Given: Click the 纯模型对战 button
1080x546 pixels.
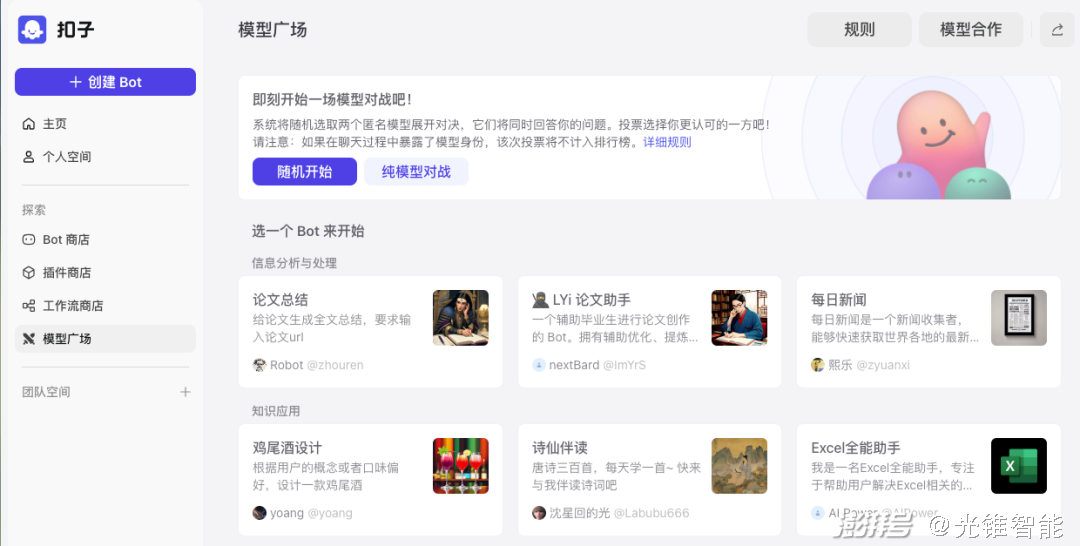Looking at the screenshot, I should click(416, 171).
